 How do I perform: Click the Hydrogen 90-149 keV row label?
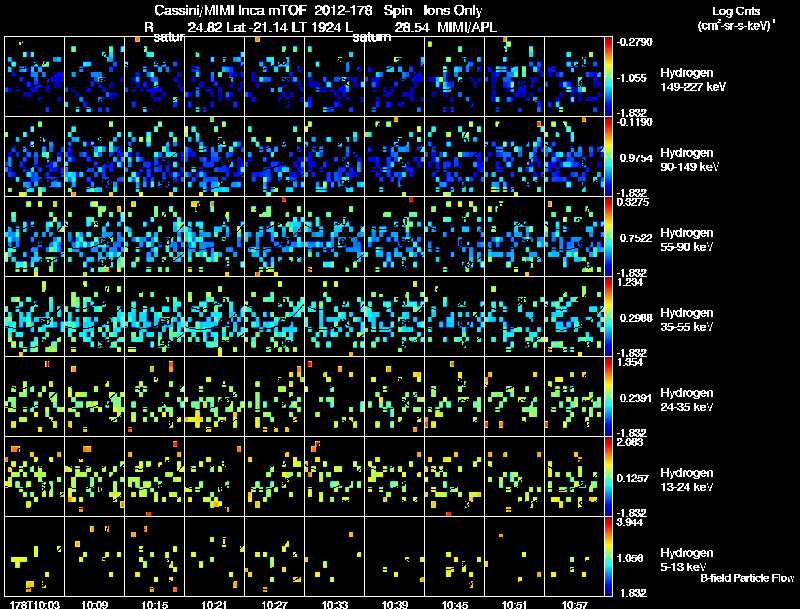tap(689, 160)
